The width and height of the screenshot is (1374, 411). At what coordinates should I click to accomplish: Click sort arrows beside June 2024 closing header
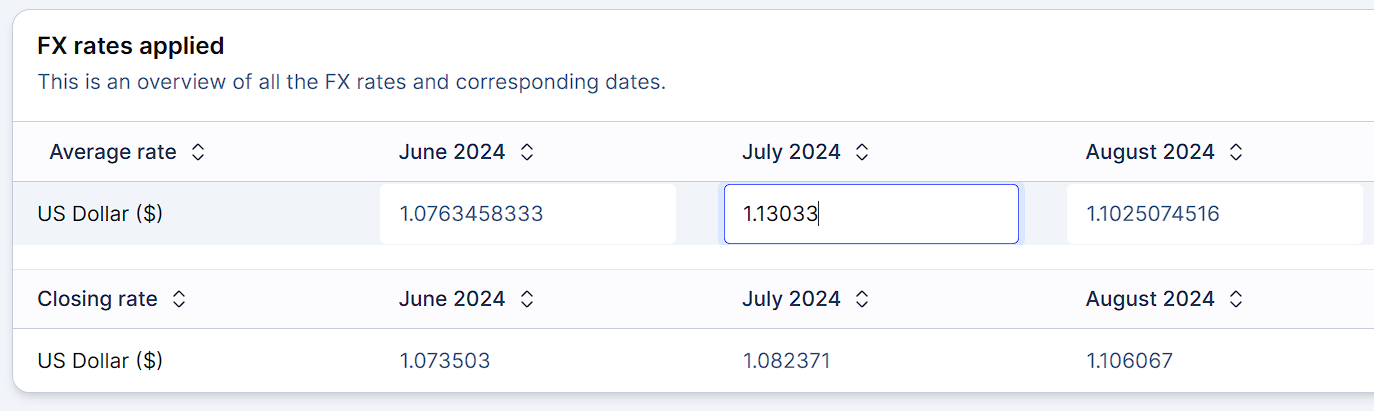(527, 299)
